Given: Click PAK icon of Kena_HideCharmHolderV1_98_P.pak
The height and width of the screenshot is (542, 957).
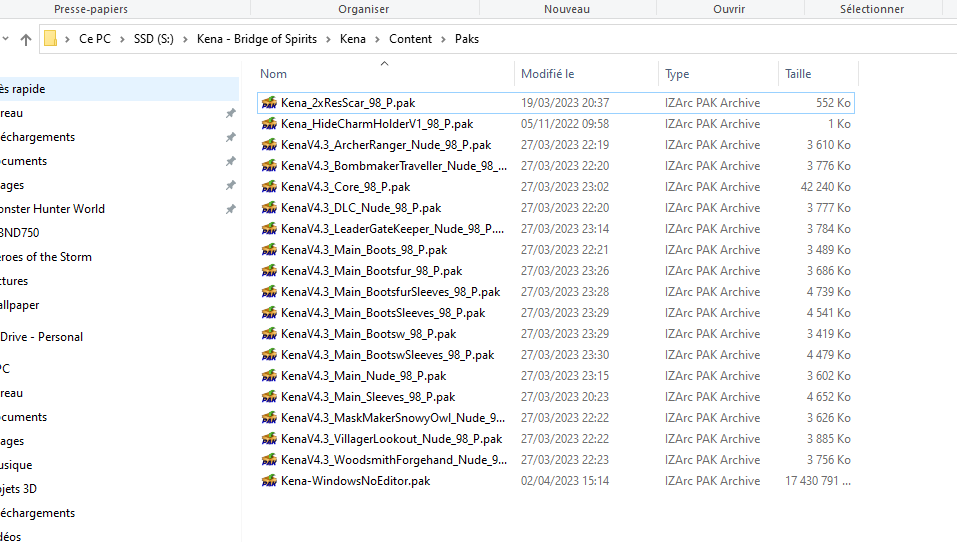Looking at the screenshot, I should 269,124.
